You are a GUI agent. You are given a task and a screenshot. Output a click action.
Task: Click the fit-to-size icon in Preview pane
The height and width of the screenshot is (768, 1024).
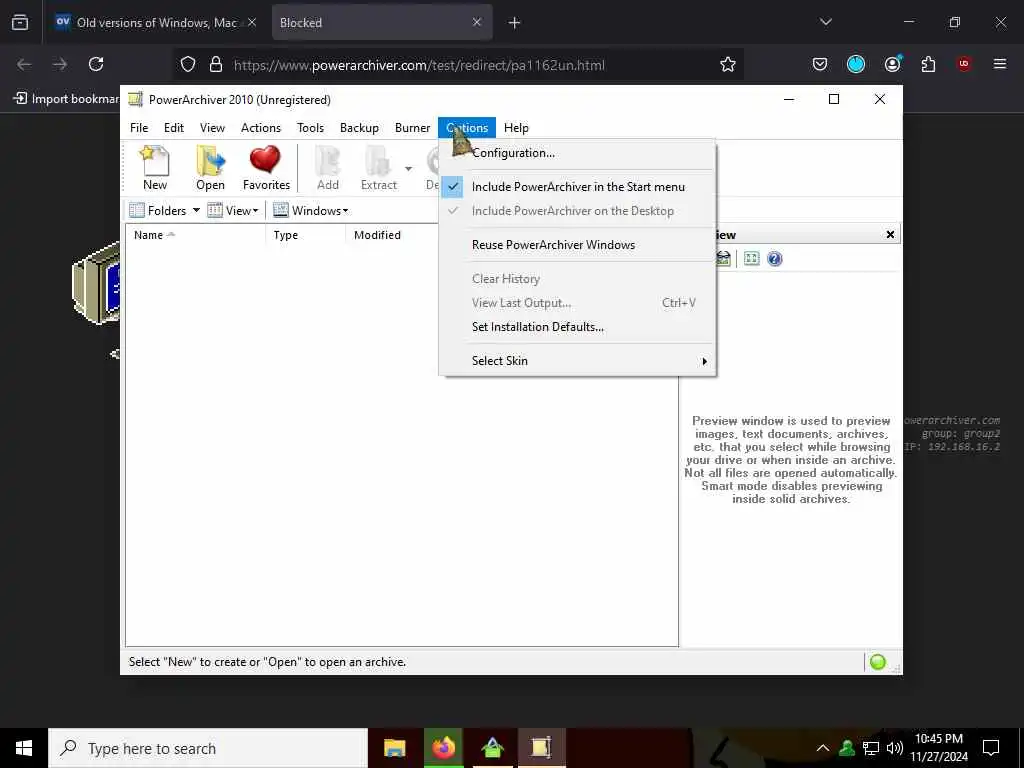(752, 259)
